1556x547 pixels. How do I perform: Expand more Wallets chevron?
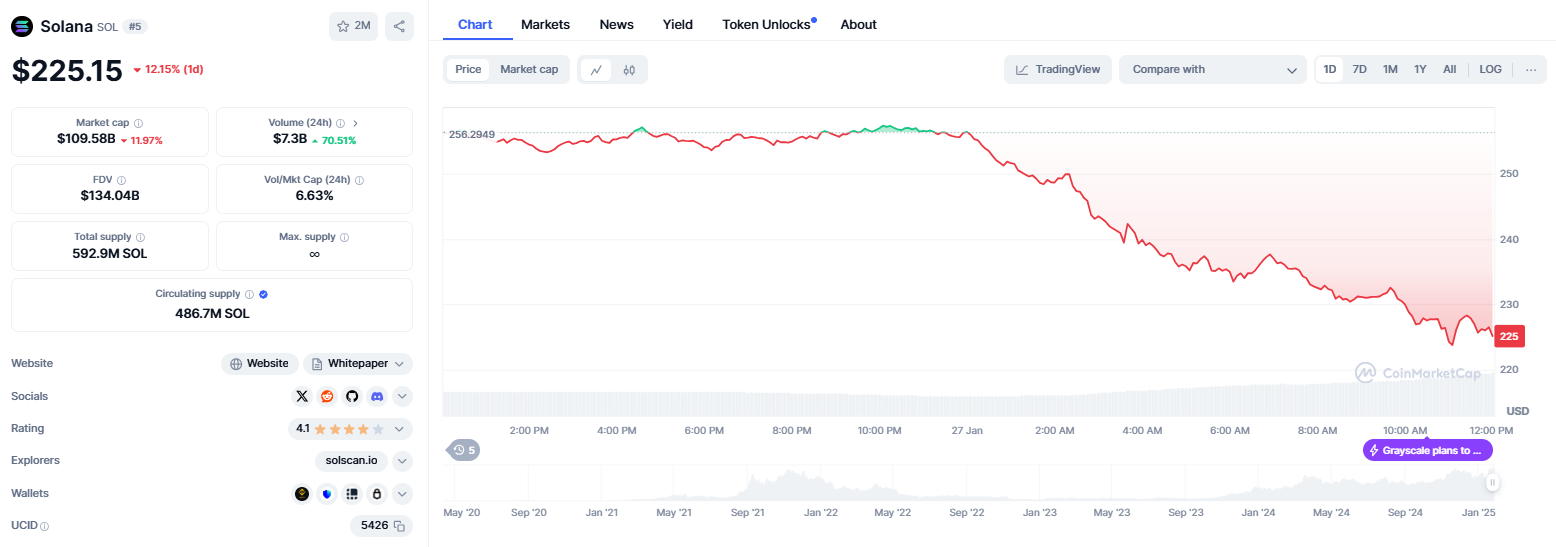402,493
